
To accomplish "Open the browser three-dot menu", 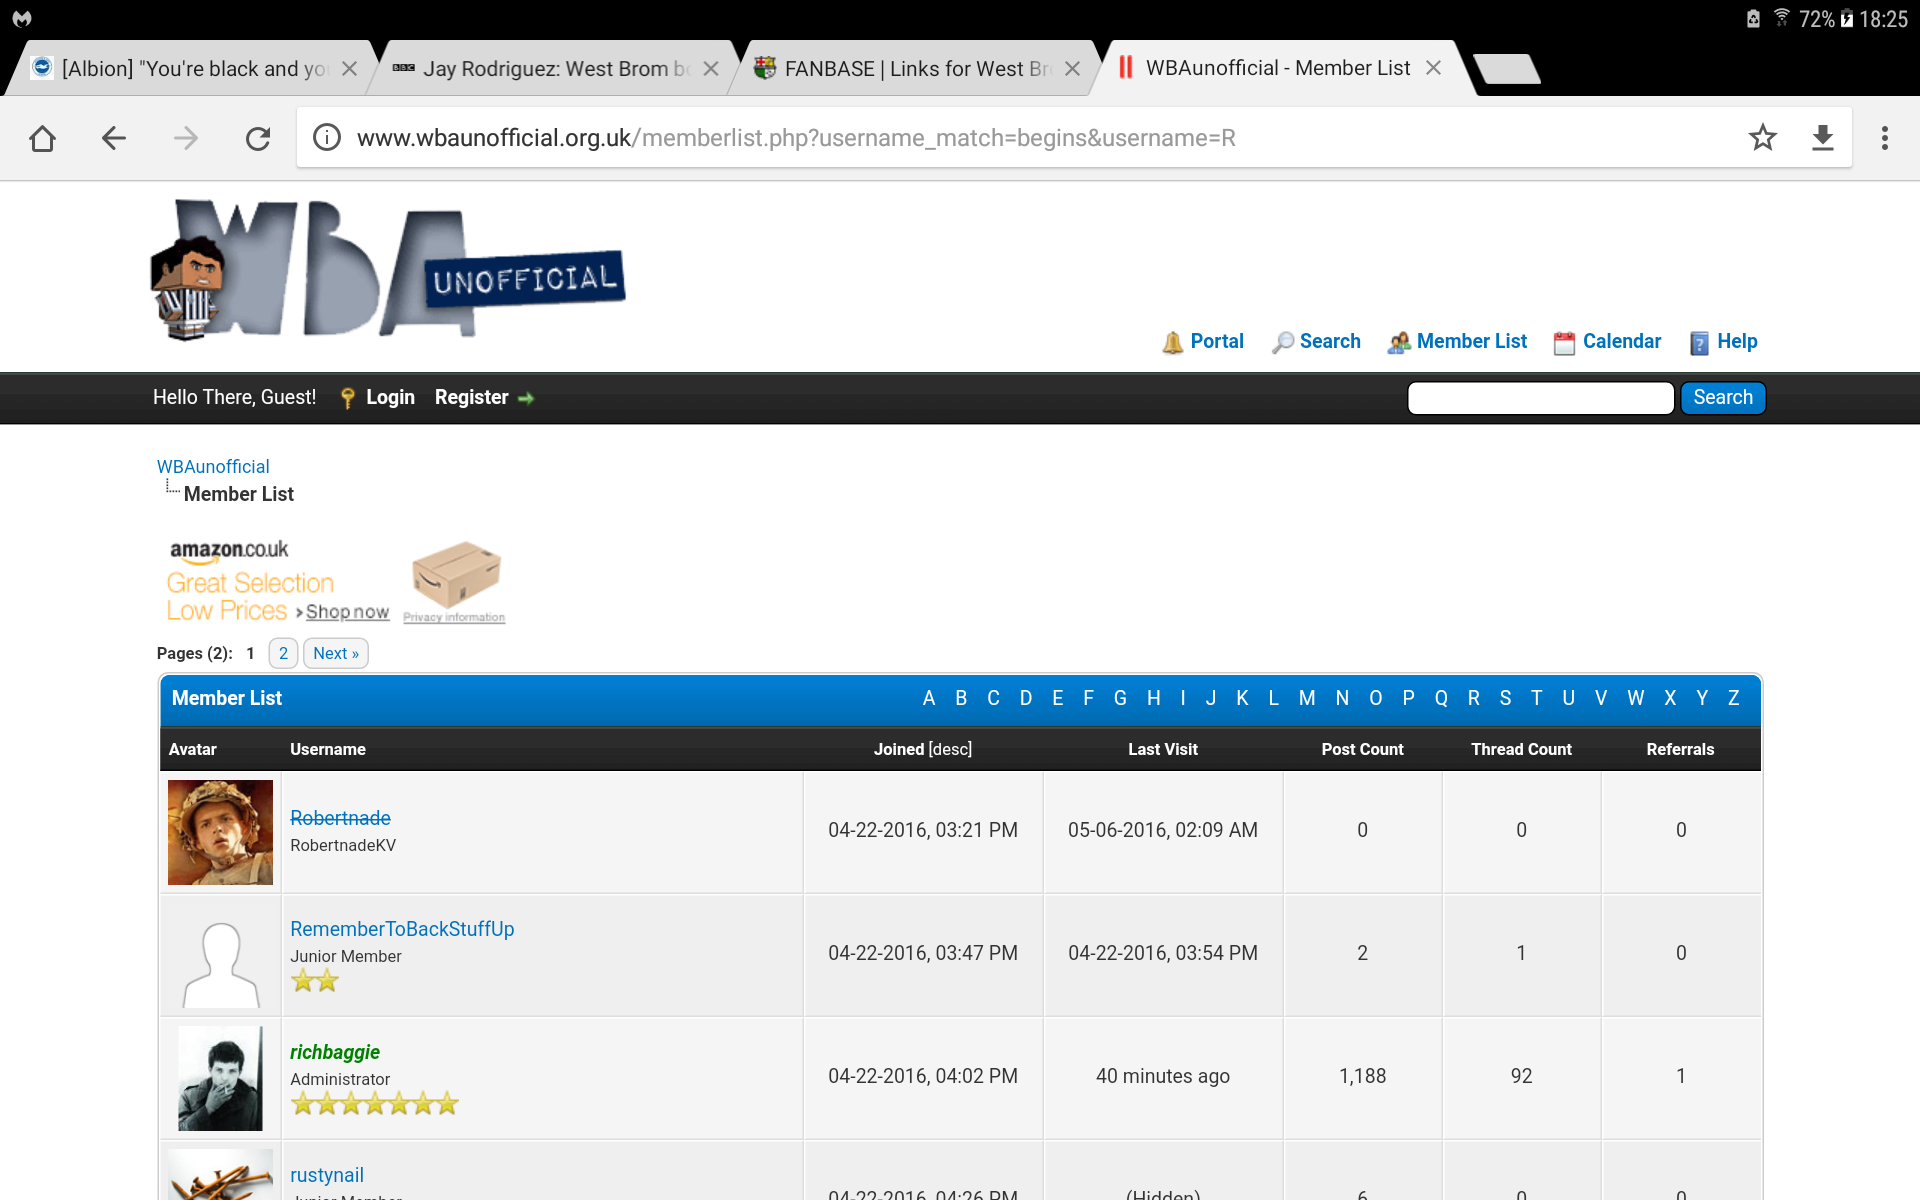I will coord(1885,138).
